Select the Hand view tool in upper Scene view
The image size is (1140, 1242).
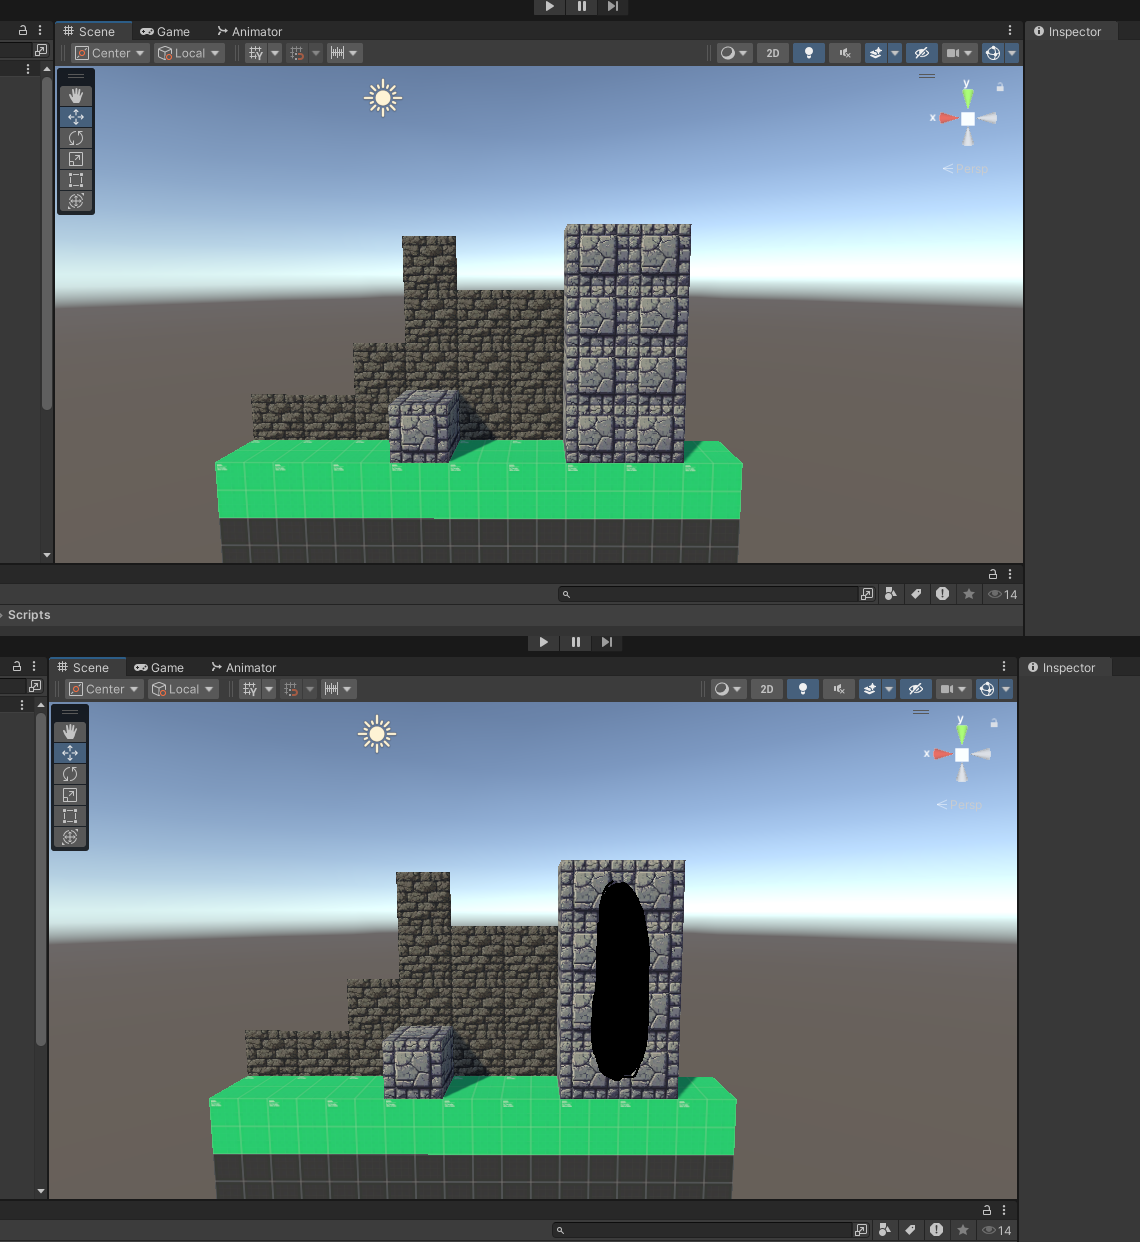coord(76,96)
